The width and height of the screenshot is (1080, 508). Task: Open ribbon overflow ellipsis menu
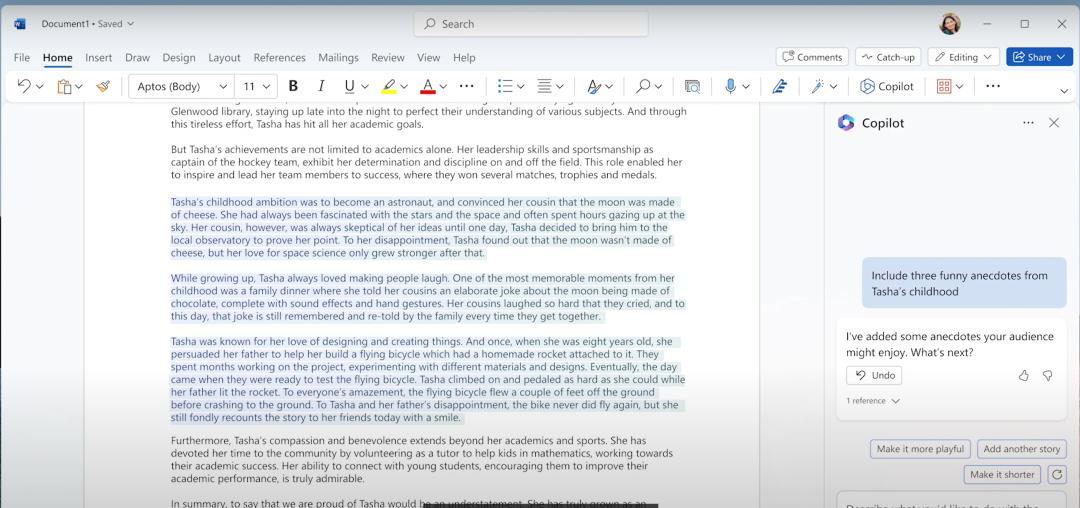tap(993, 86)
